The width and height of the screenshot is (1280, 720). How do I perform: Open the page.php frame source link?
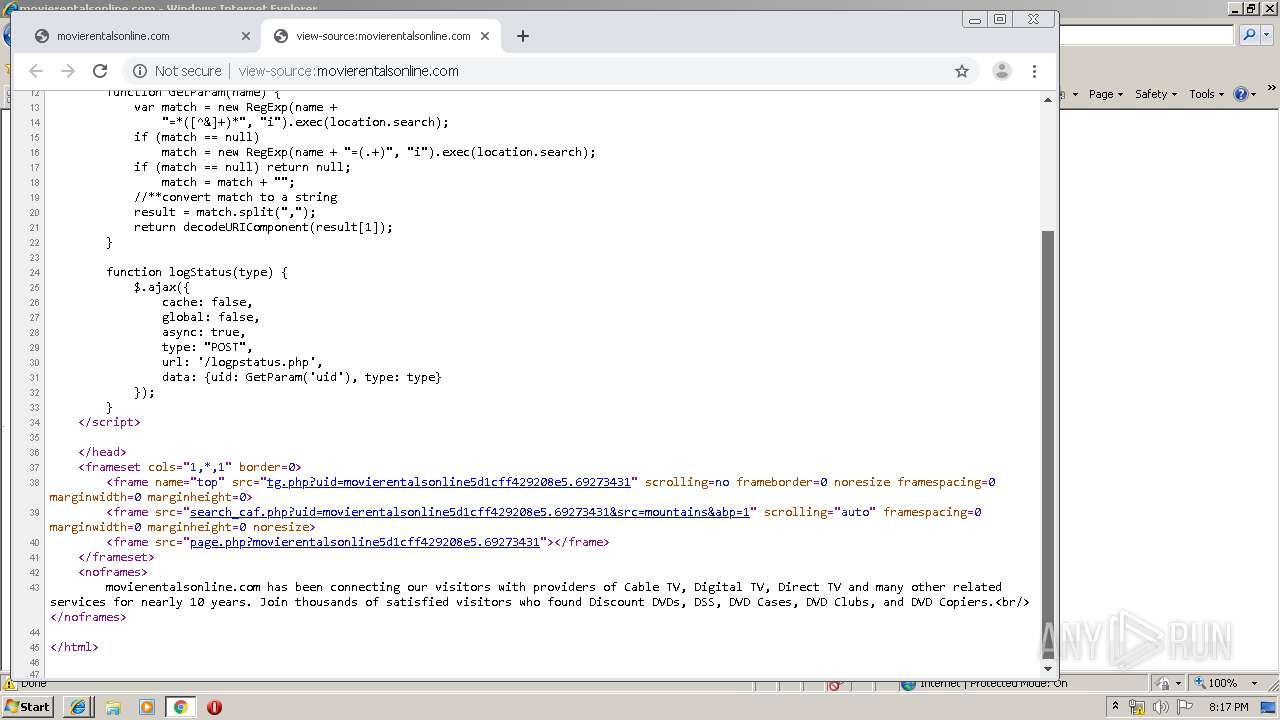(365, 542)
